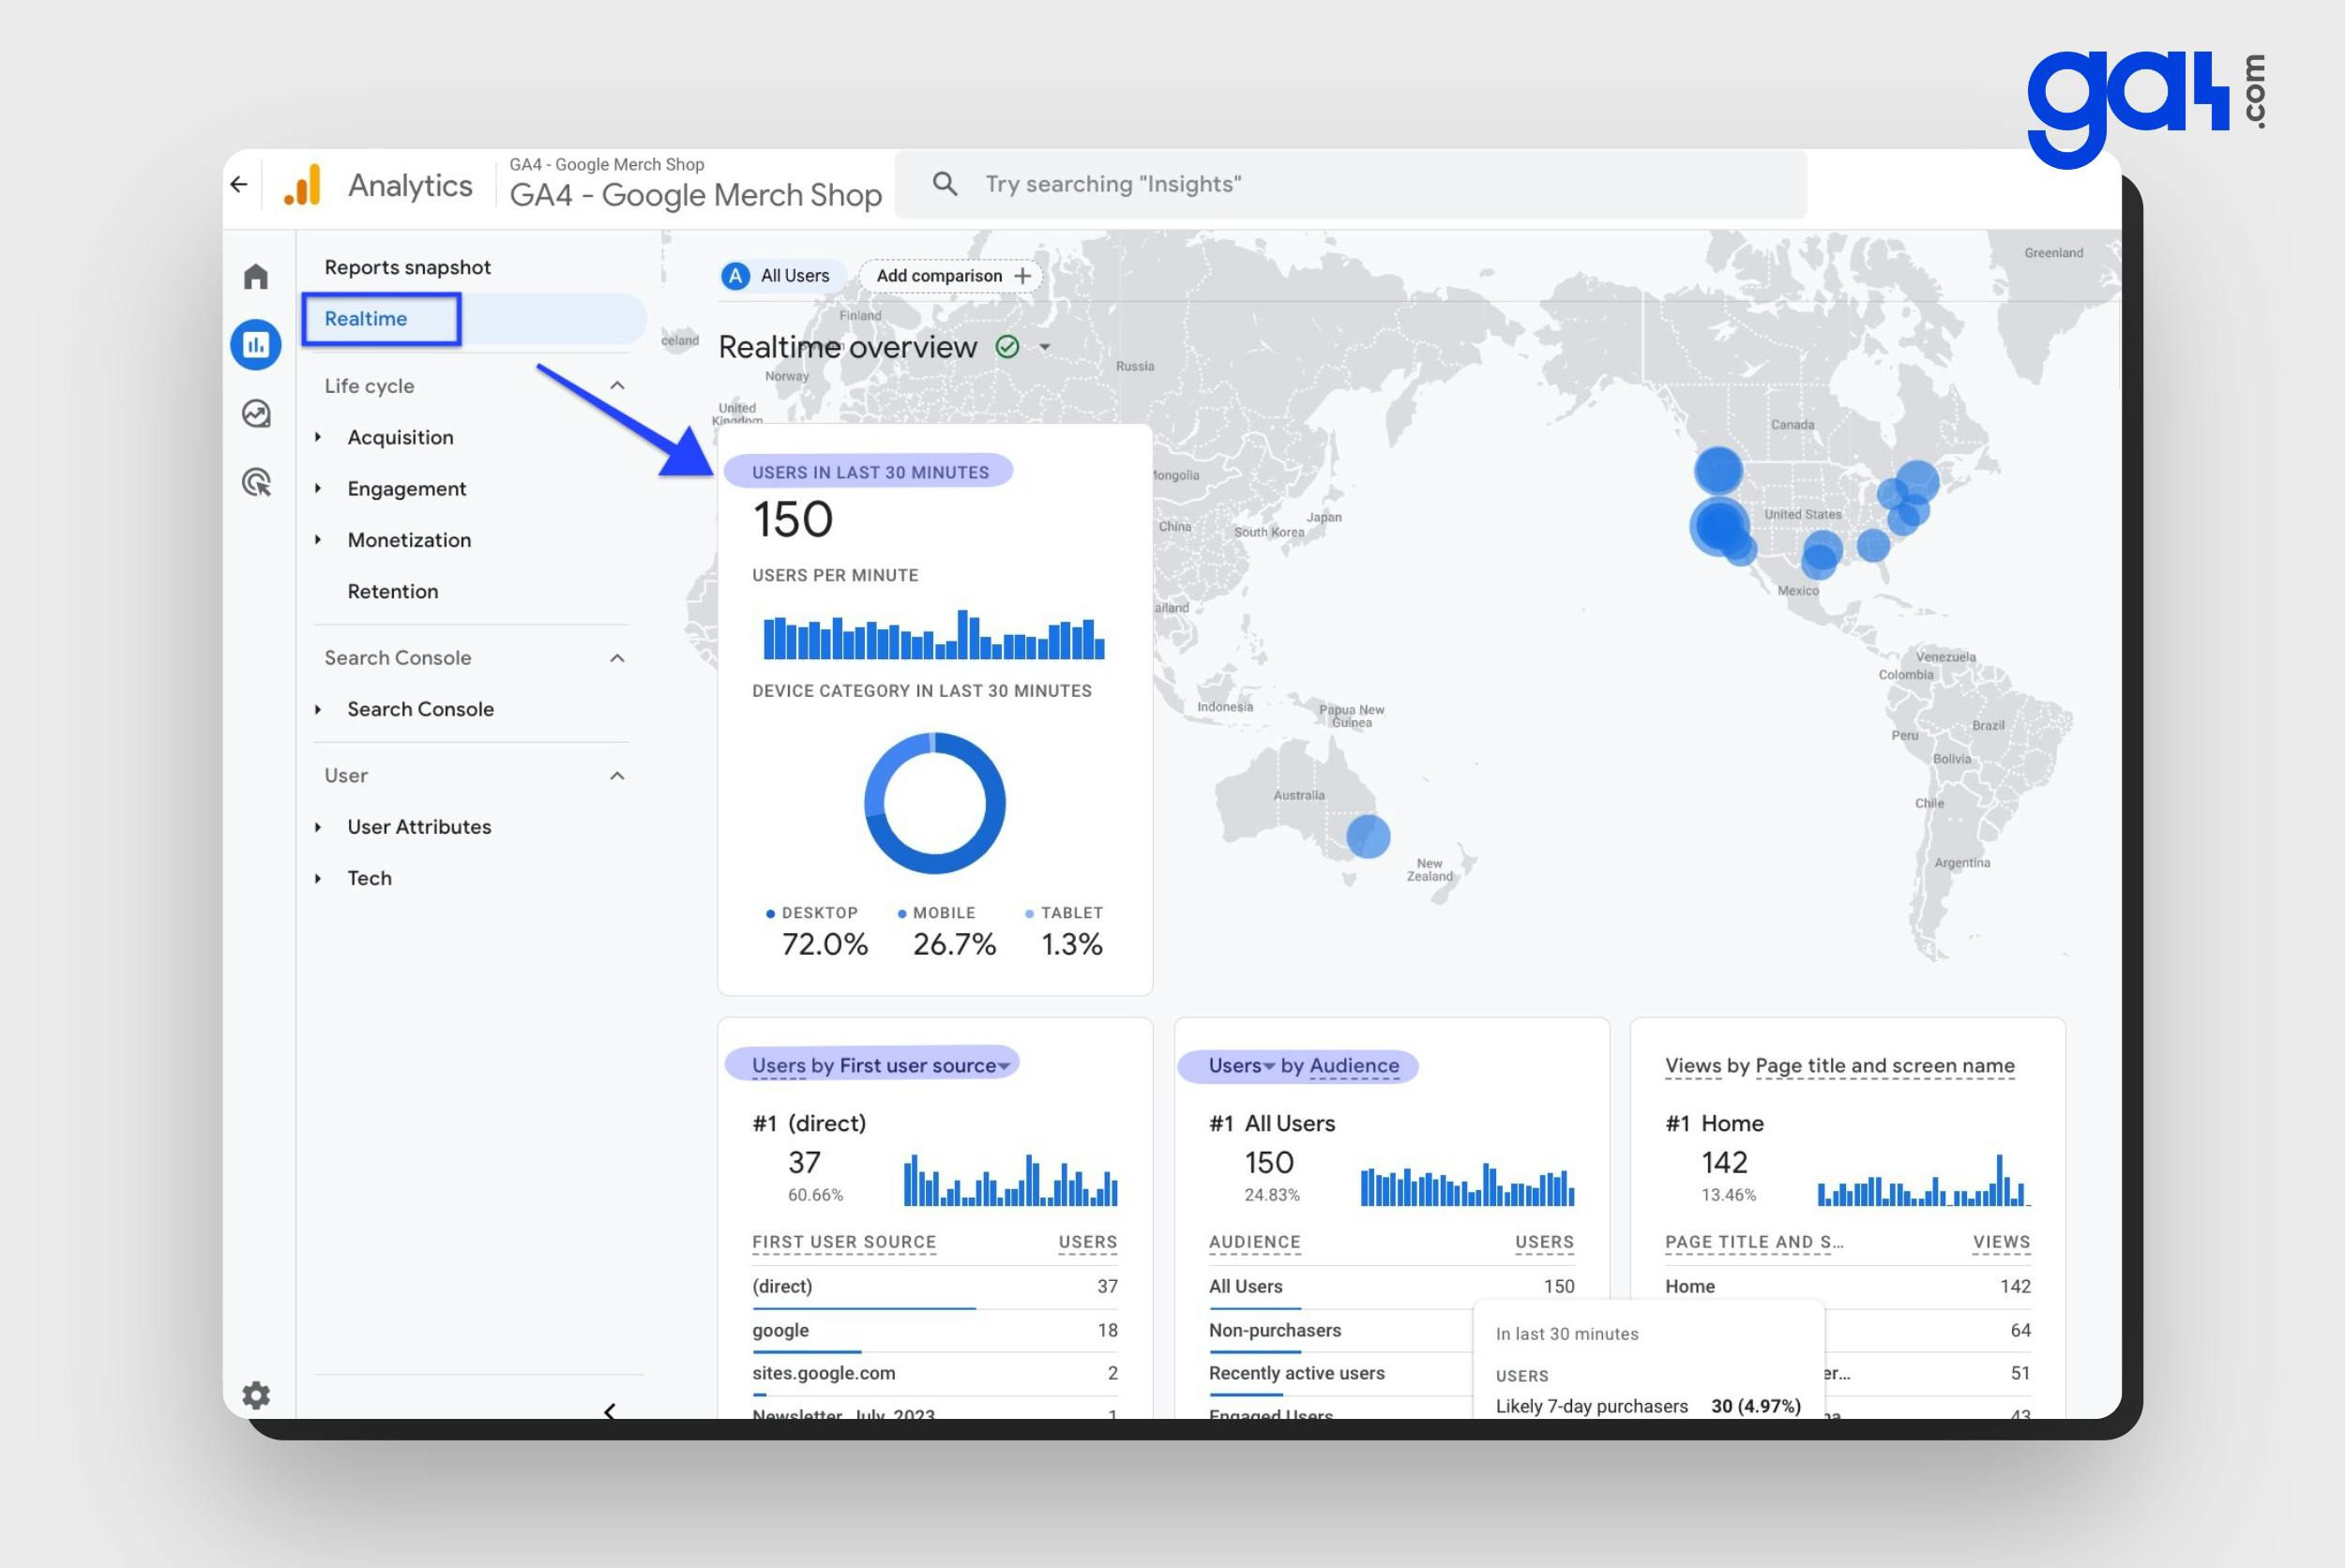Open the Tech reports
This screenshot has height=1568, width=2345.
369,878
